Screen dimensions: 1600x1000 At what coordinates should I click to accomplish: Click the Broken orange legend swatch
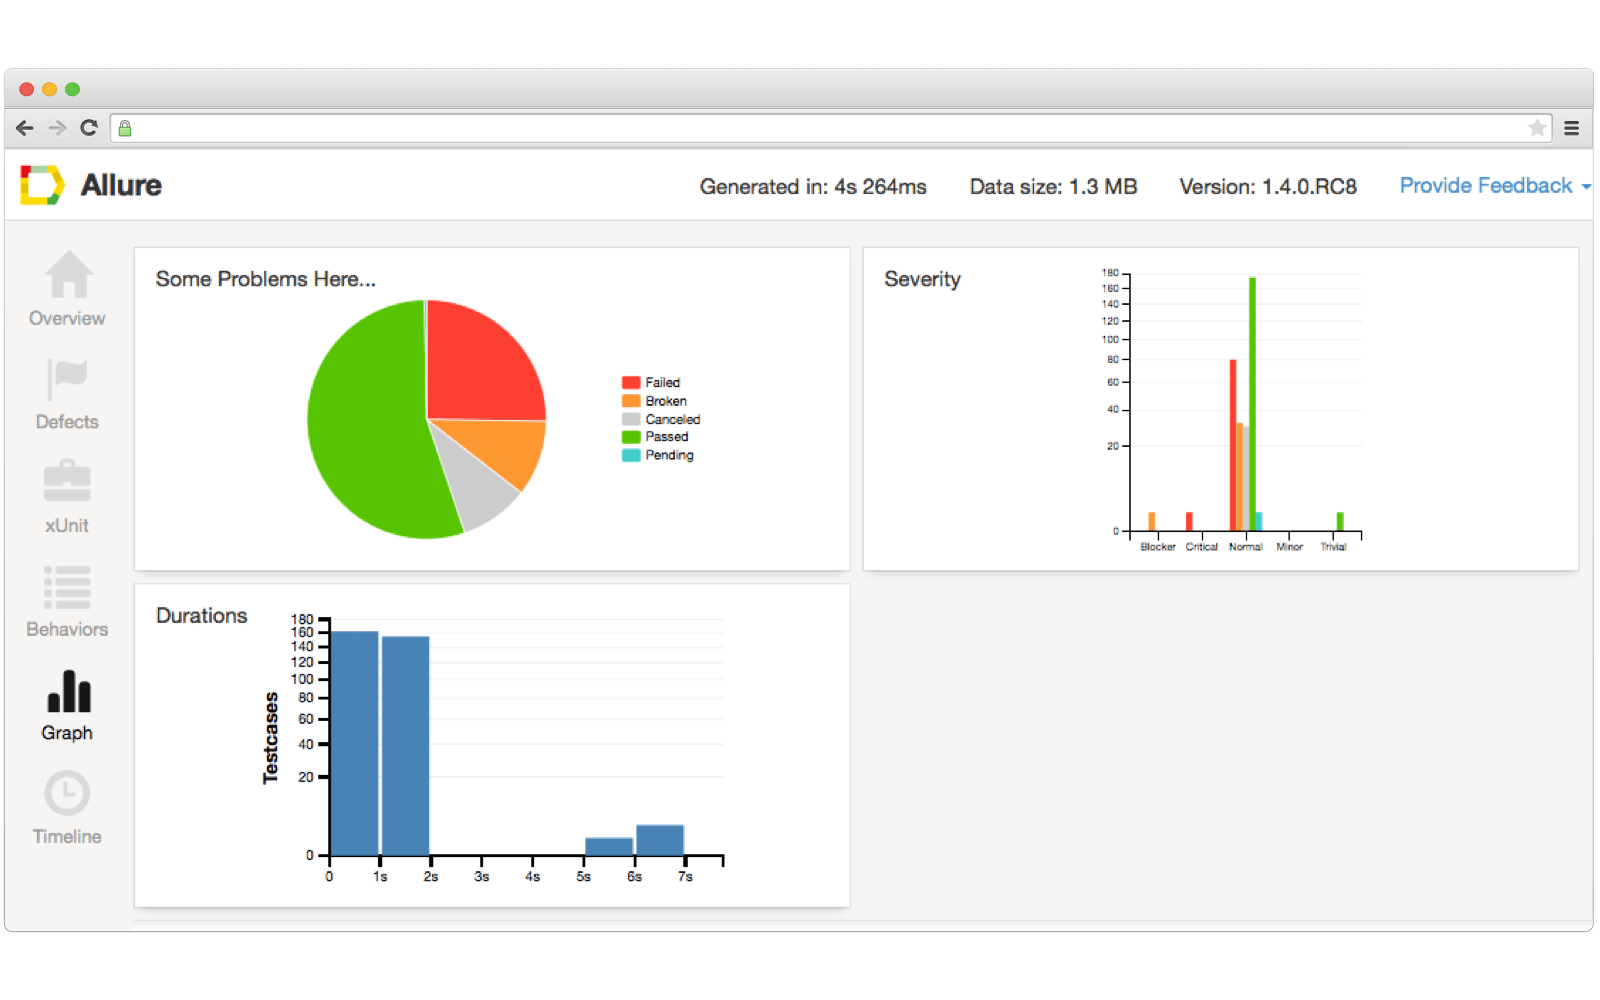pos(631,401)
